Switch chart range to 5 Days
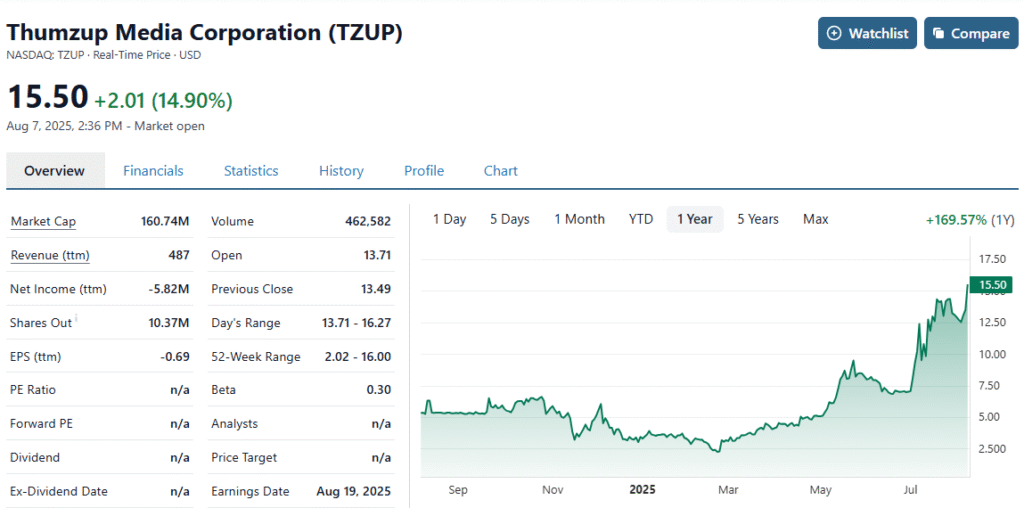Screen dimensions: 1024x508 point(509,219)
